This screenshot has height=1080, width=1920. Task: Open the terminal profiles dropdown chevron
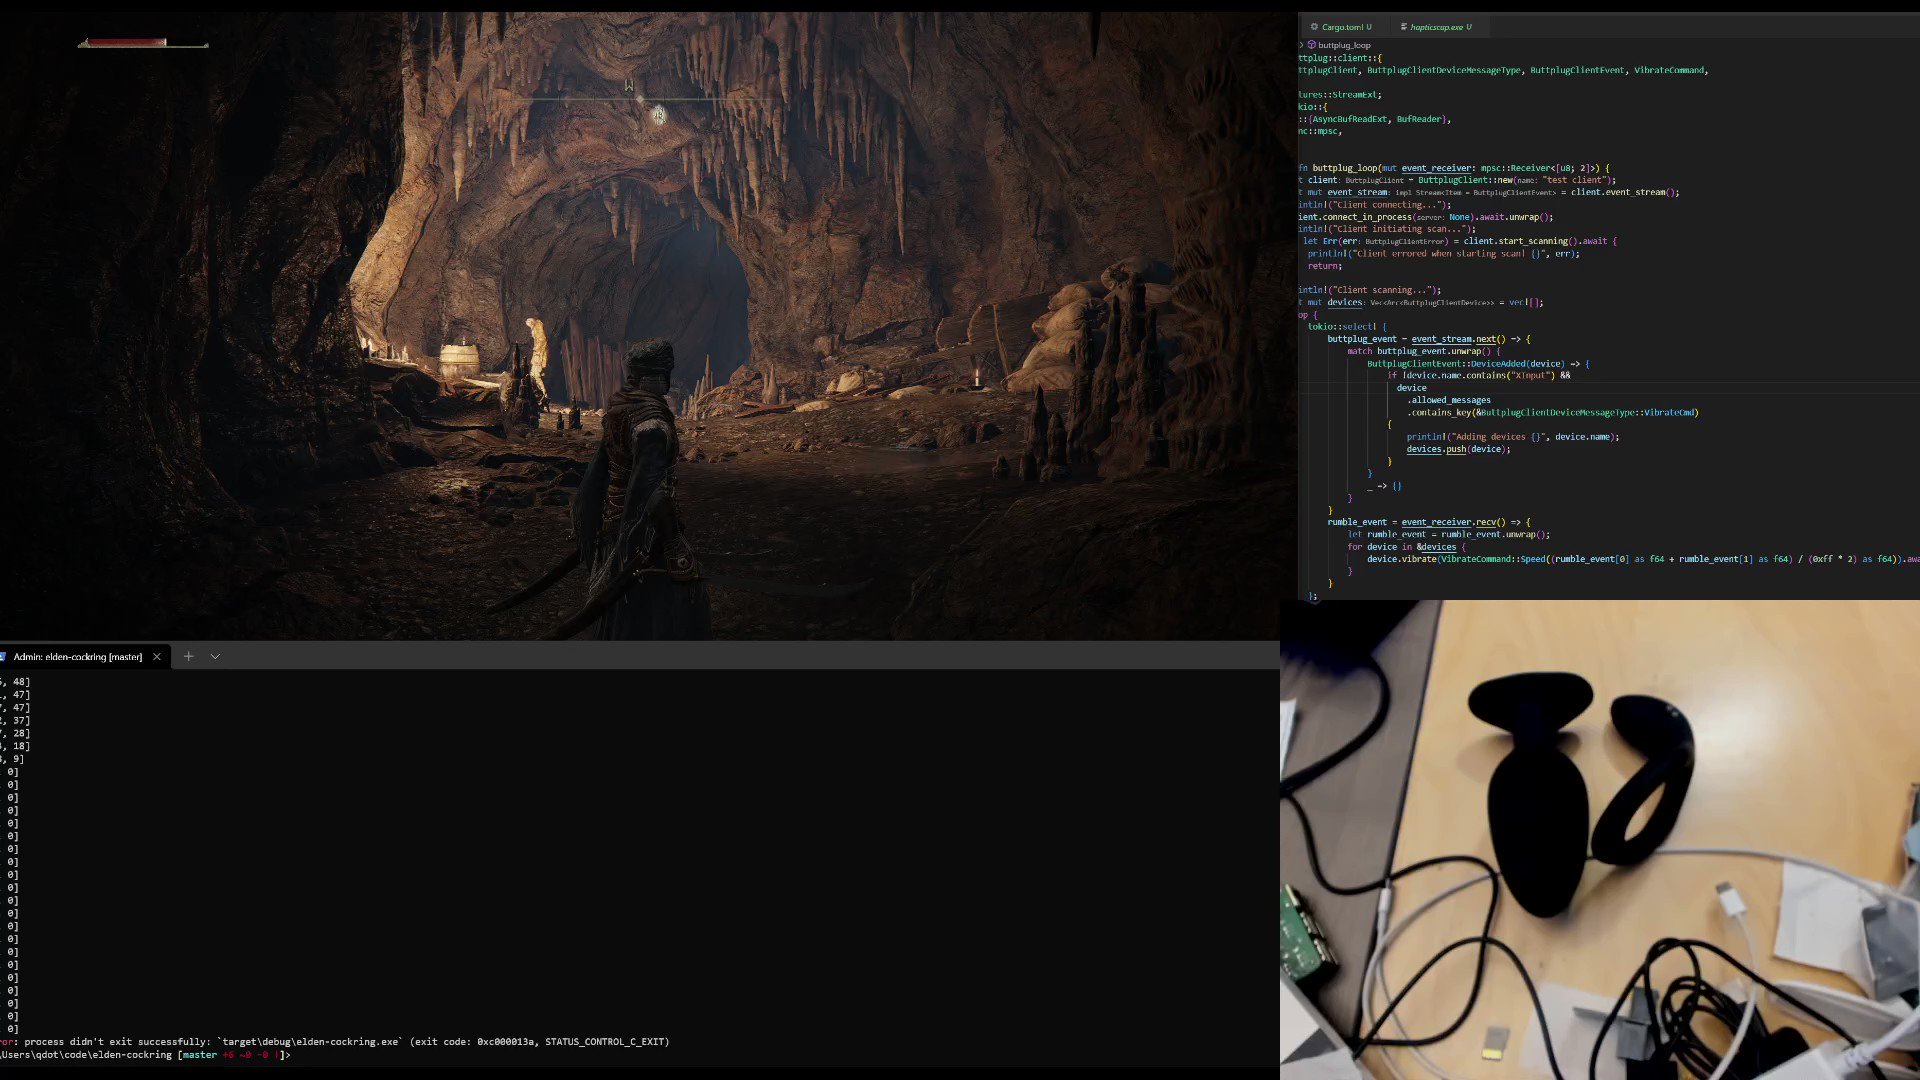coord(215,657)
